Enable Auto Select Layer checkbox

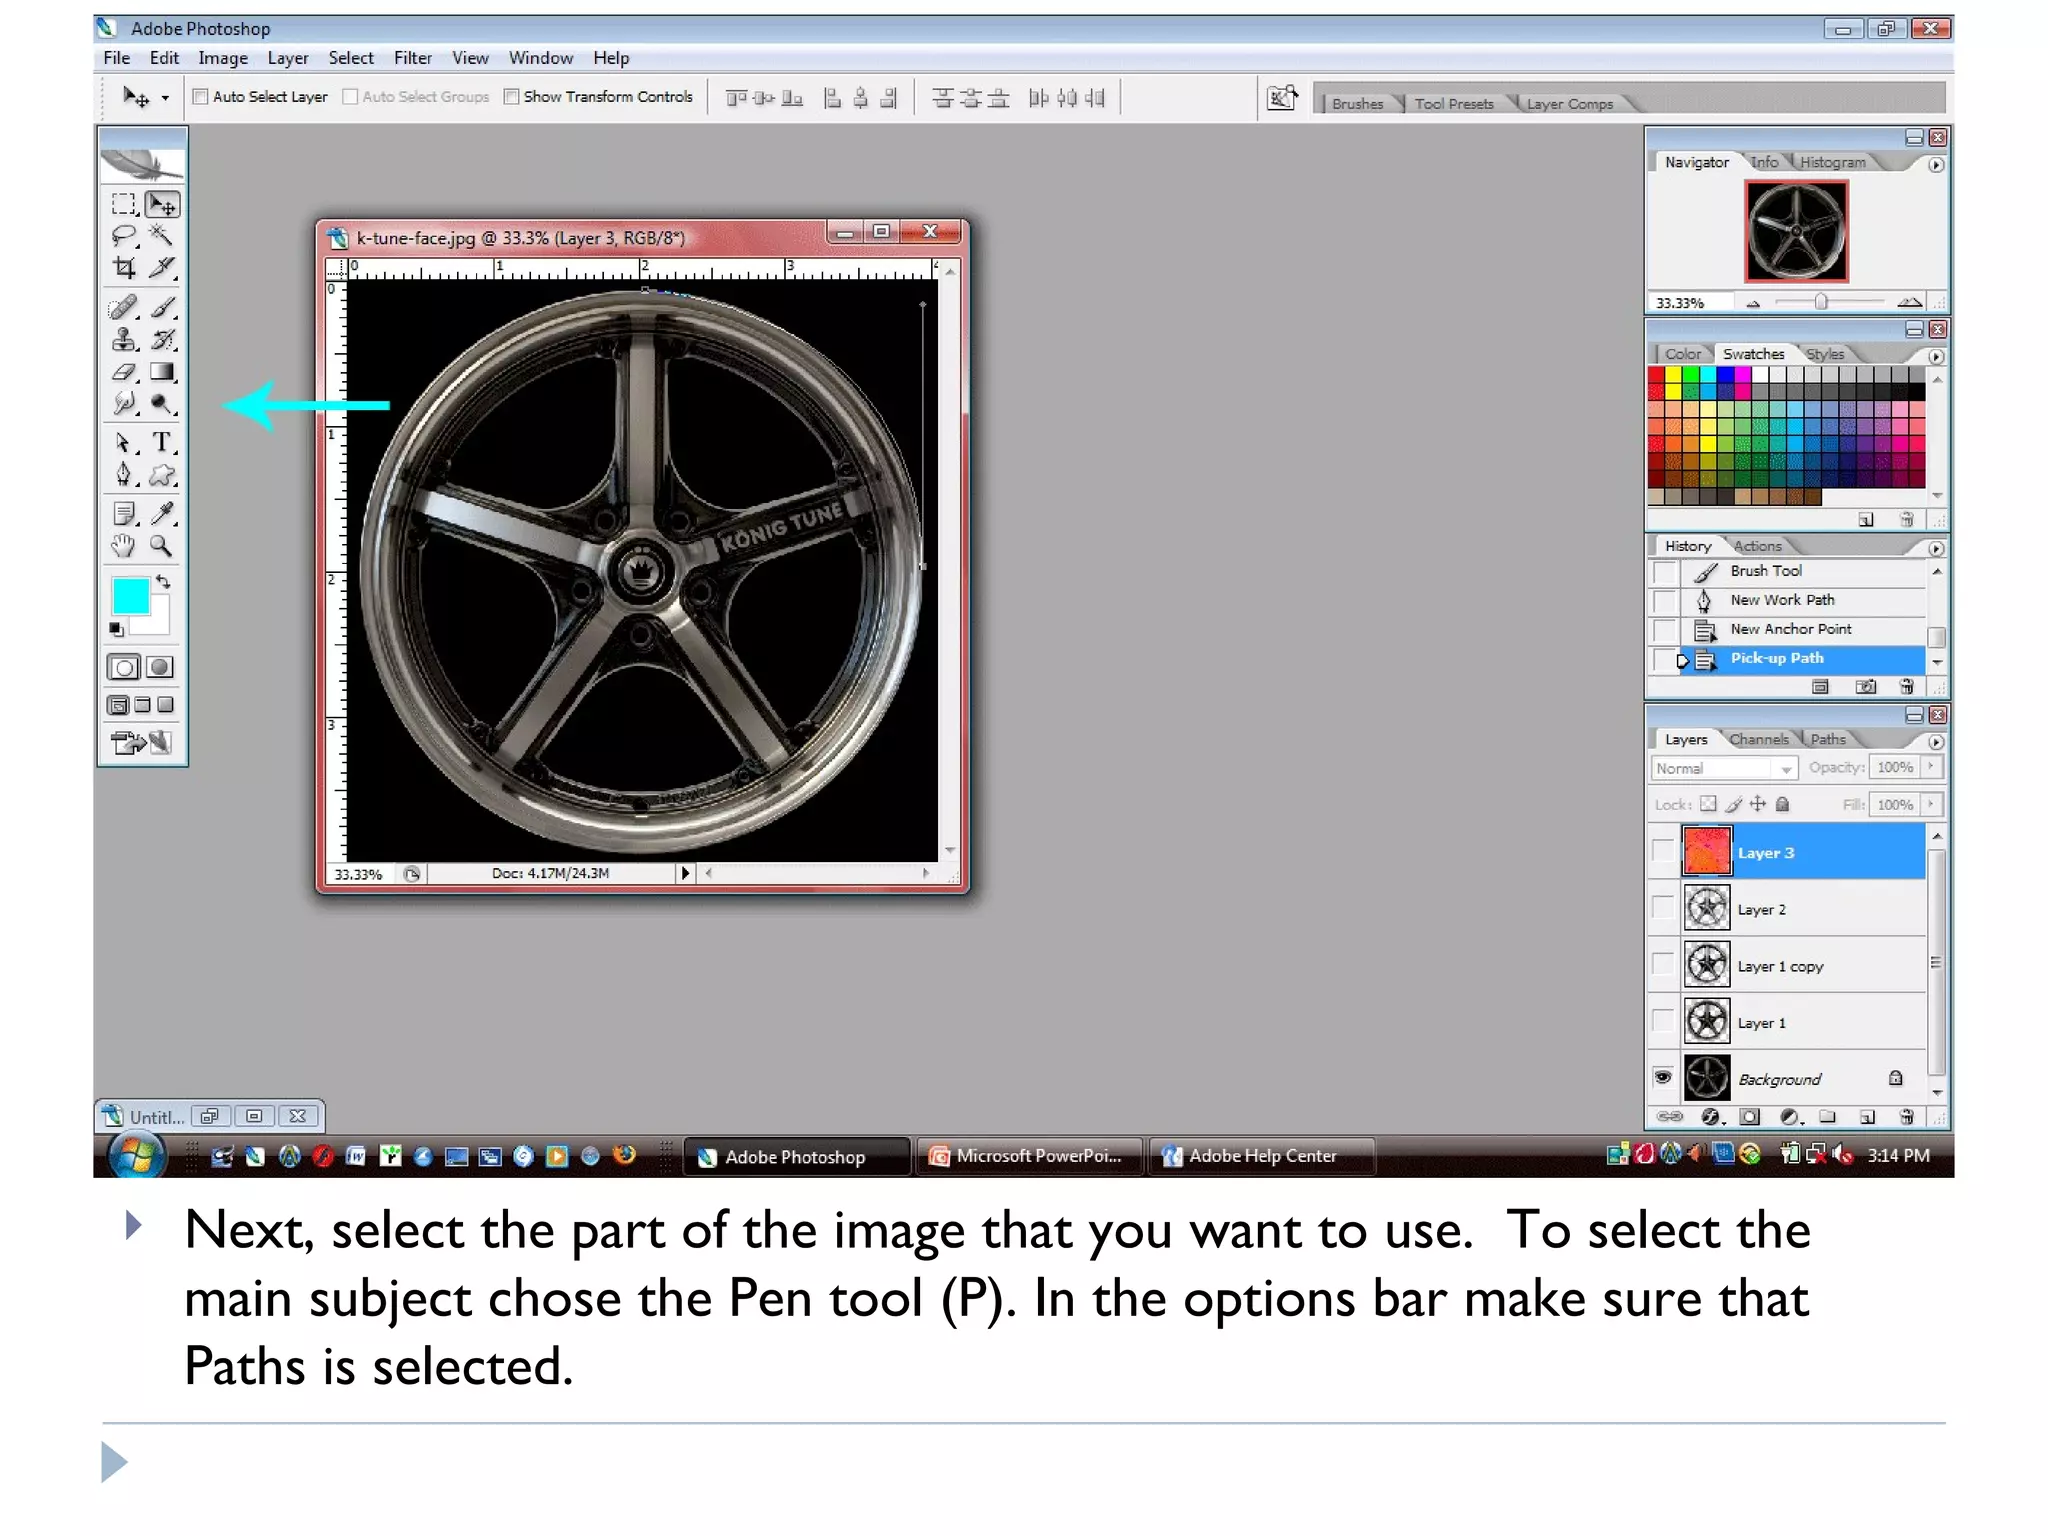pos(200,97)
